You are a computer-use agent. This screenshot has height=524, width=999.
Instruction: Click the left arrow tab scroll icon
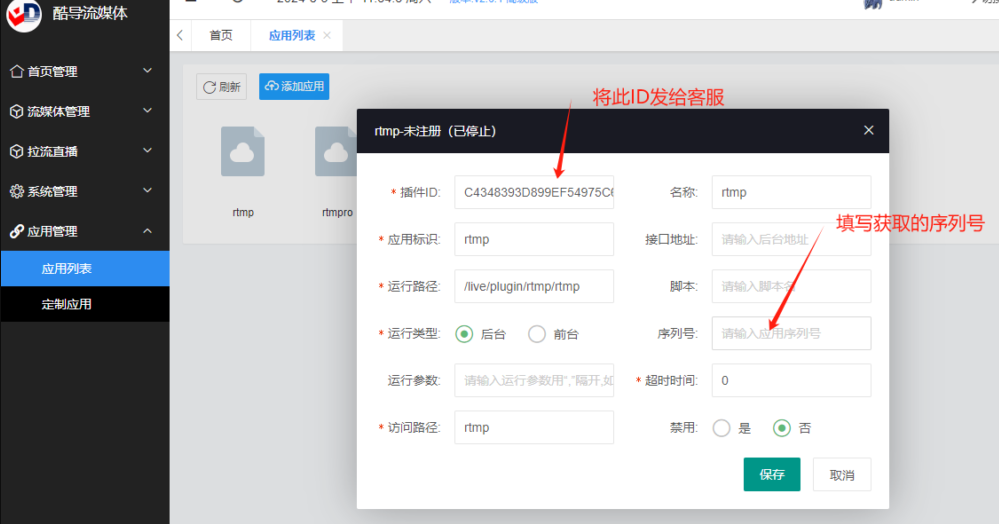180,35
